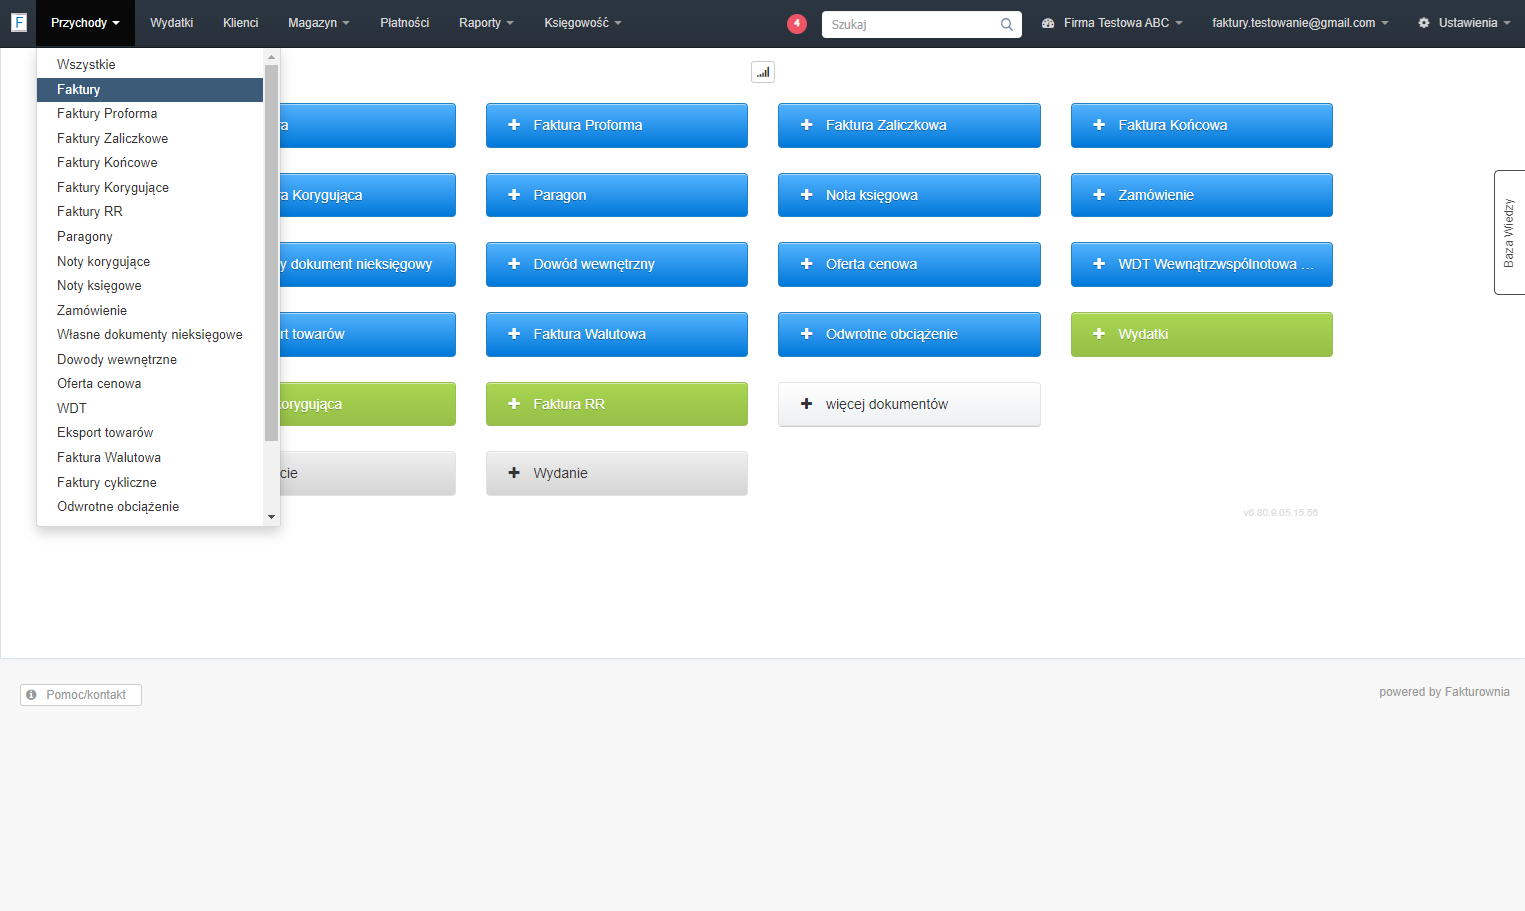The width and height of the screenshot is (1525, 911).
Task: Select Wszystkie from the Przychody menu
Action: coord(150,64)
